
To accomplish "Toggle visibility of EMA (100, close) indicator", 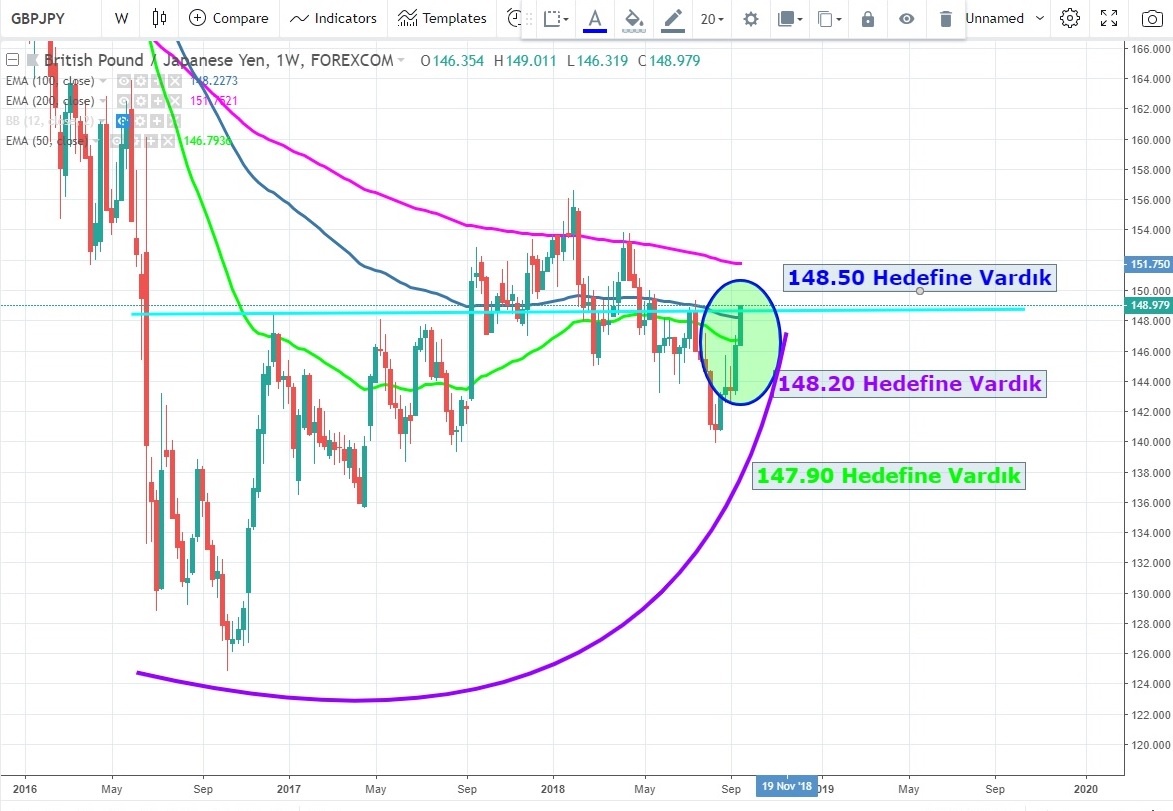I will [124, 81].
